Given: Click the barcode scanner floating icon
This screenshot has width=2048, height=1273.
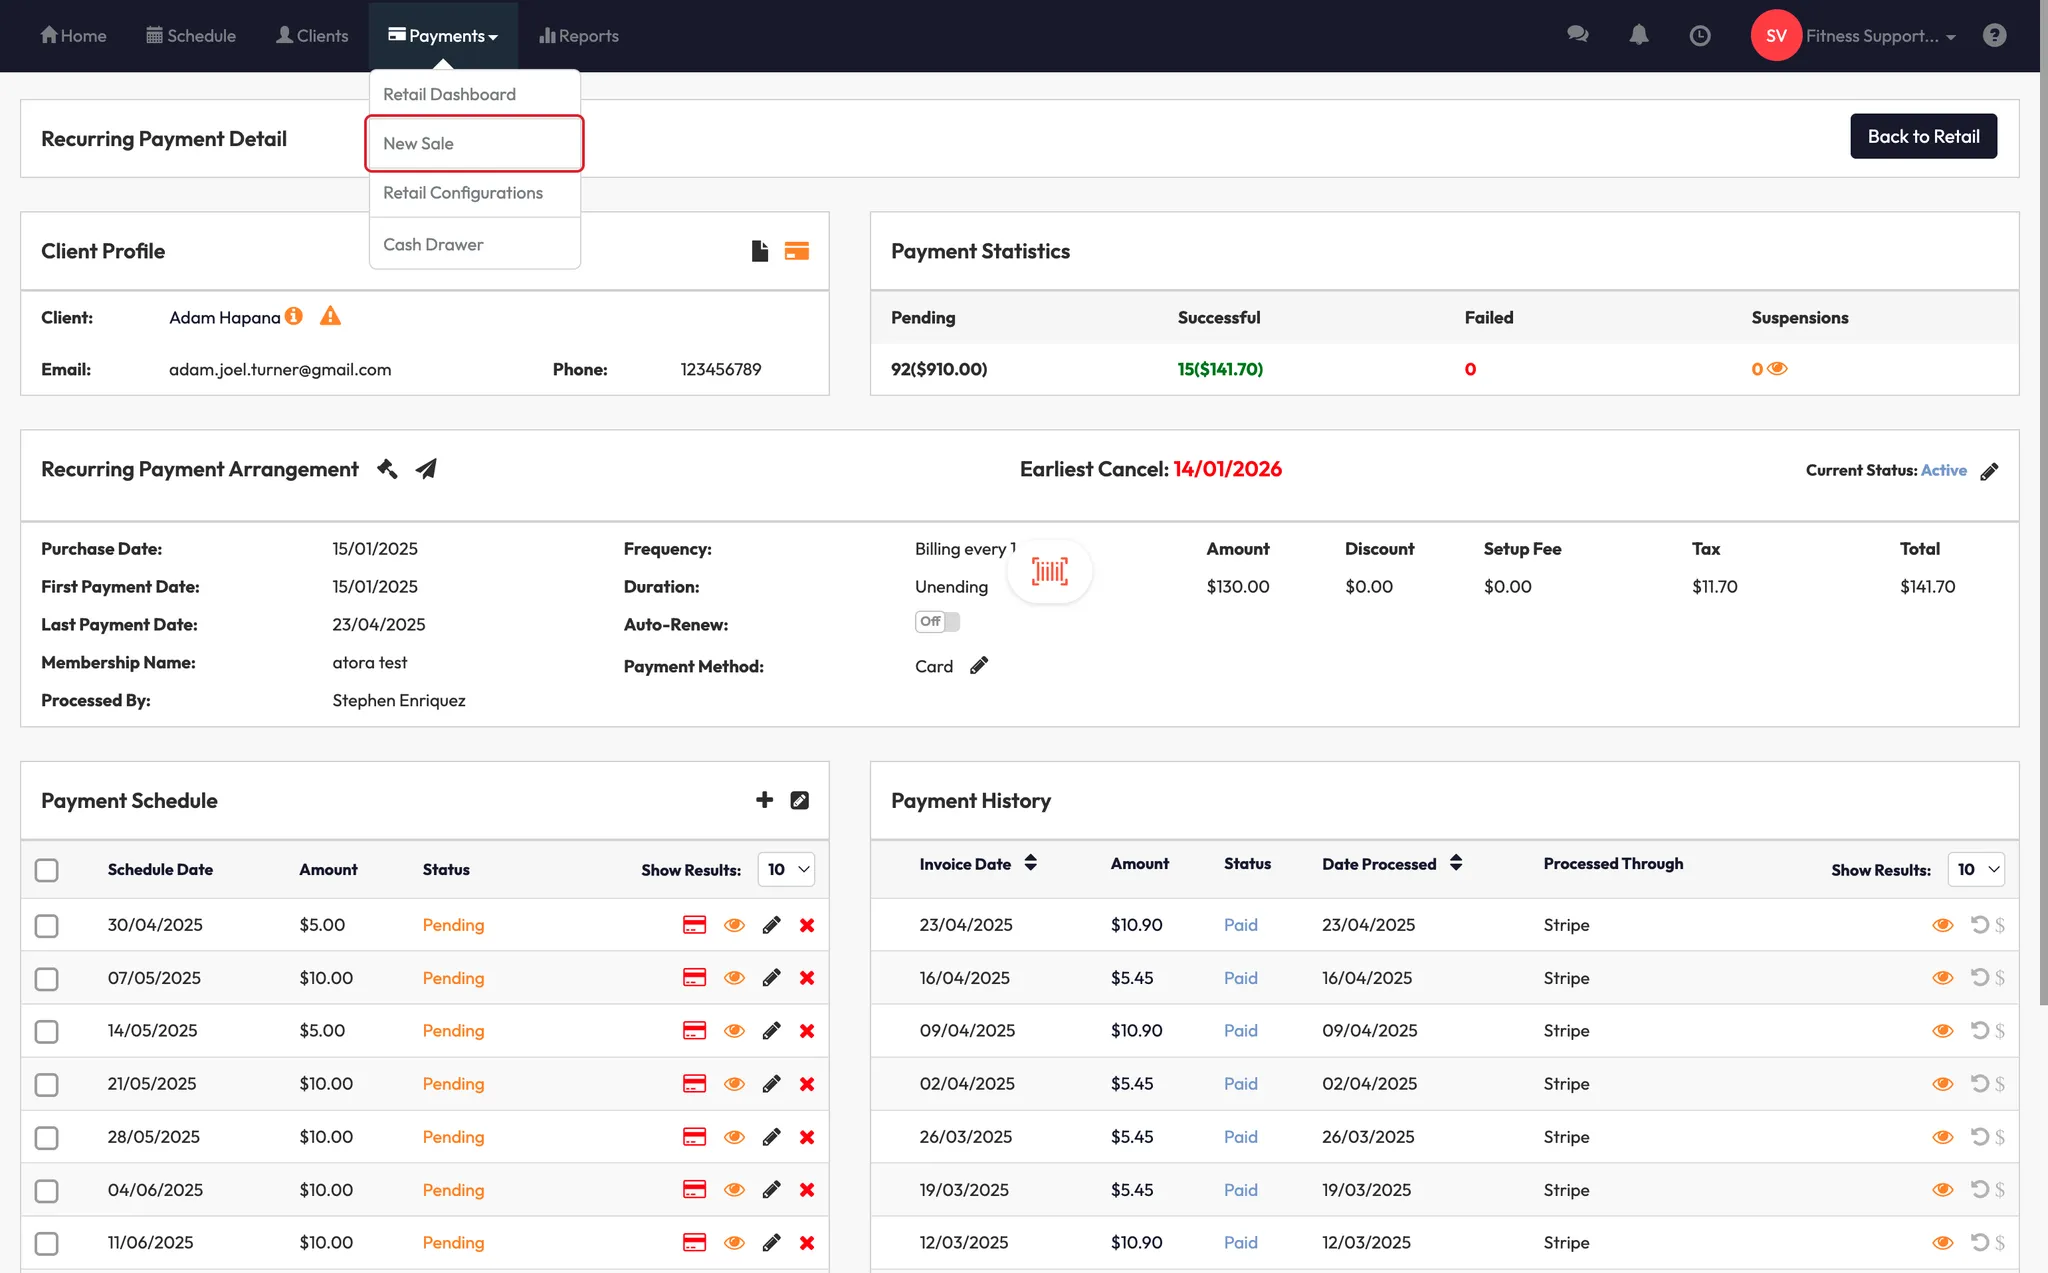Looking at the screenshot, I should 1049,571.
